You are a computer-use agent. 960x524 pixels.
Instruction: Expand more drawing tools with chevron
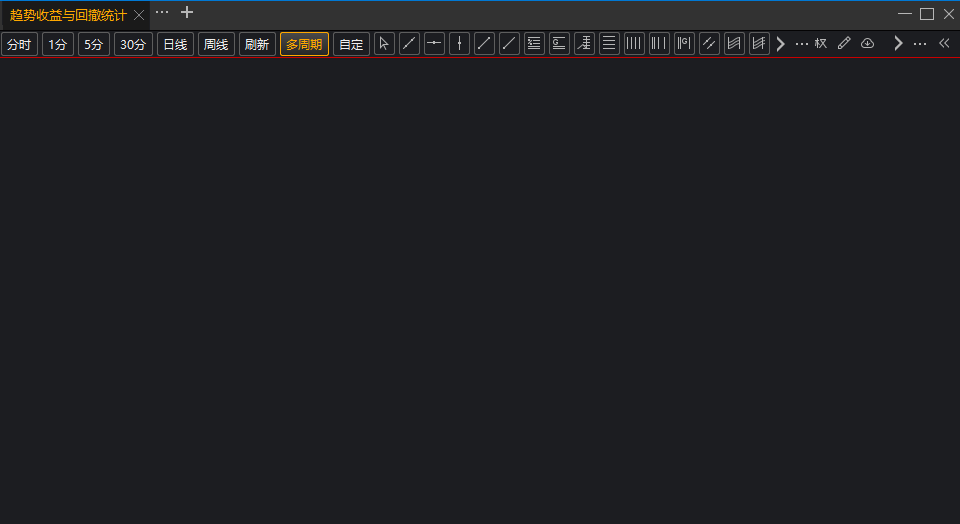coord(781,44)
